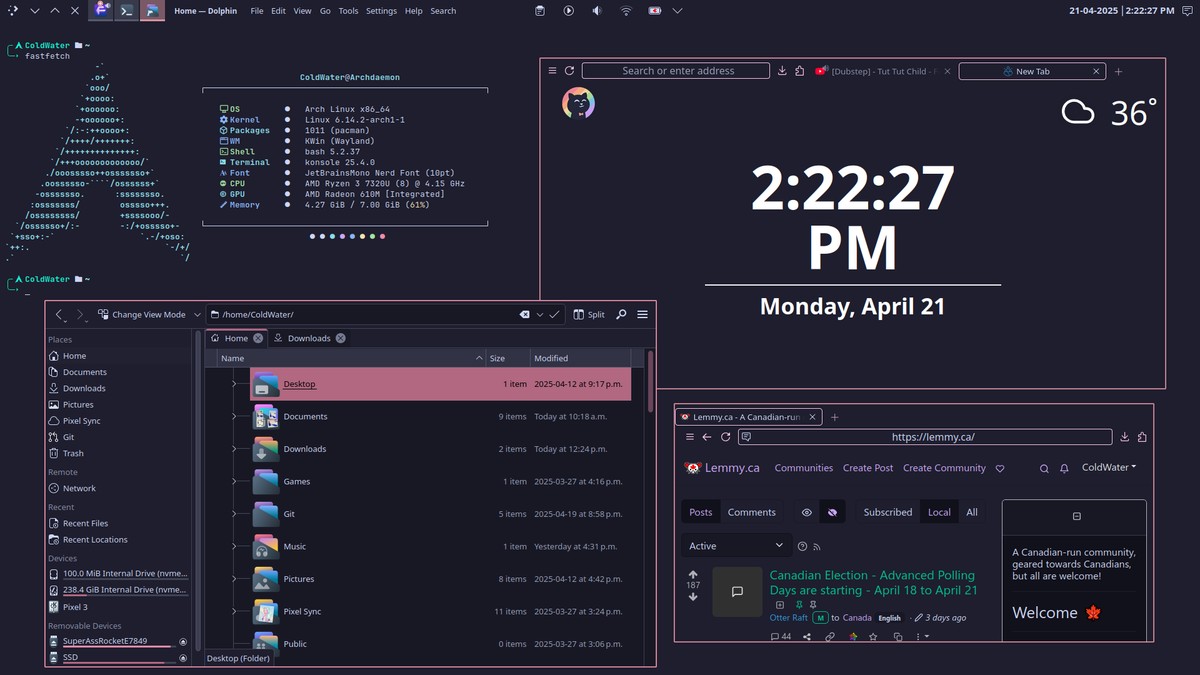Open the Tools menu in the menu bar
Image resolution: width=1200 pixels, height=675 pixels.
point(348,11)
